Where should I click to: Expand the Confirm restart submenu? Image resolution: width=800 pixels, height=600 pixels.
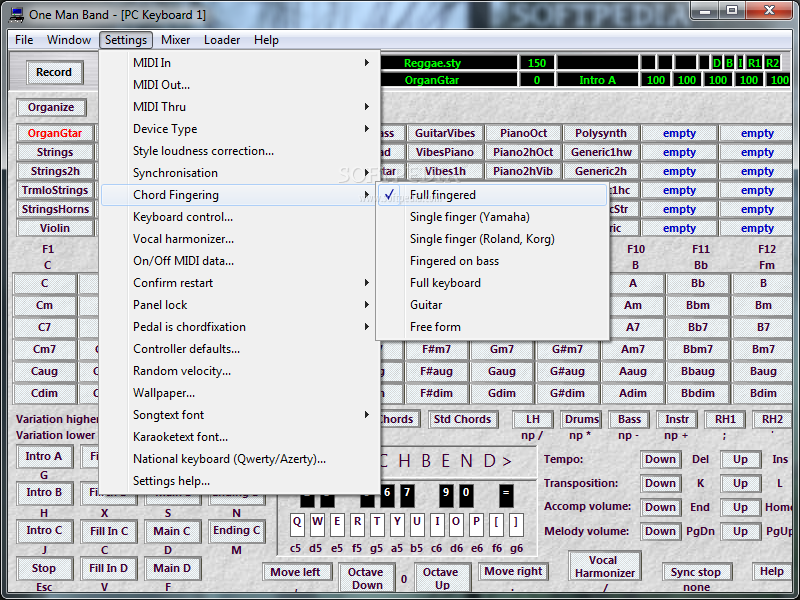[240, 283]
